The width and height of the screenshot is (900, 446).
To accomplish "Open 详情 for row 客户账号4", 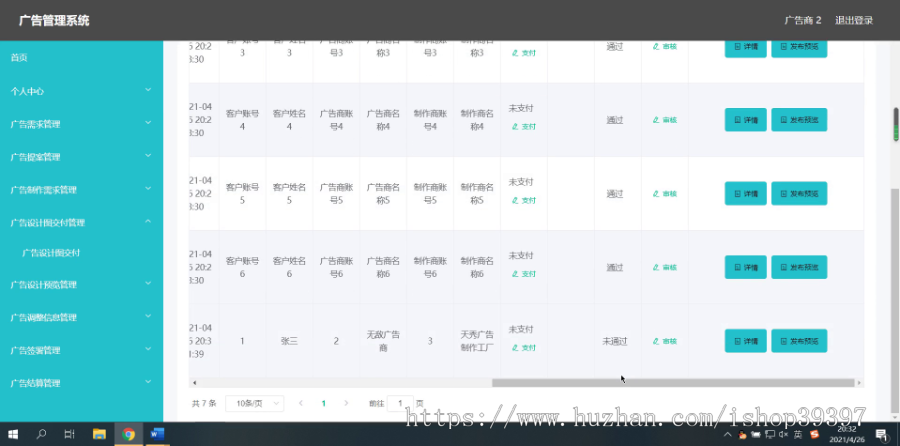I will [746, 120].
